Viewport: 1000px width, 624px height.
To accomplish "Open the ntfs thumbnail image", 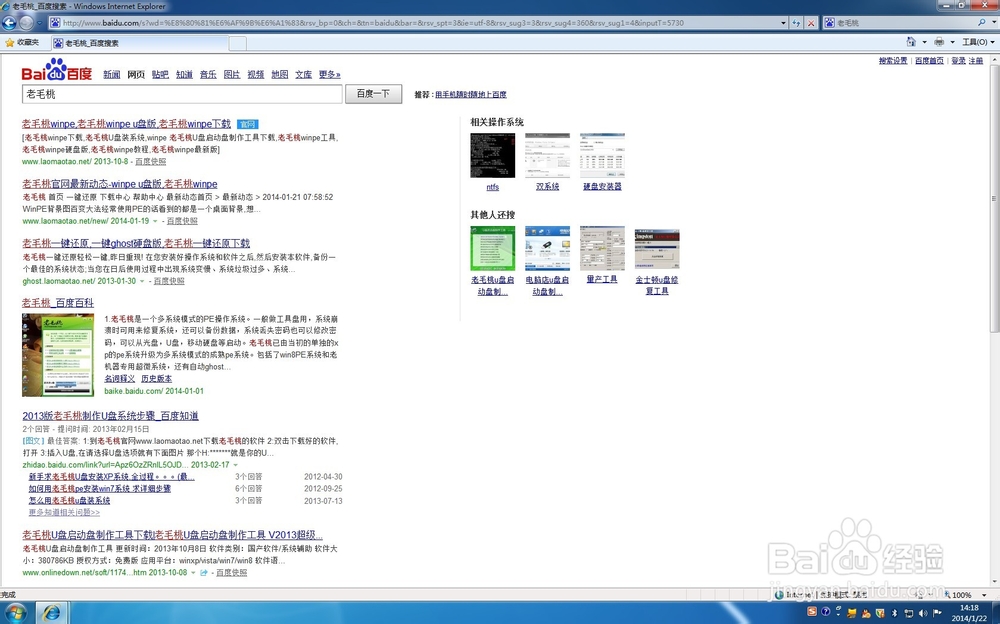I will click(492, 156).
